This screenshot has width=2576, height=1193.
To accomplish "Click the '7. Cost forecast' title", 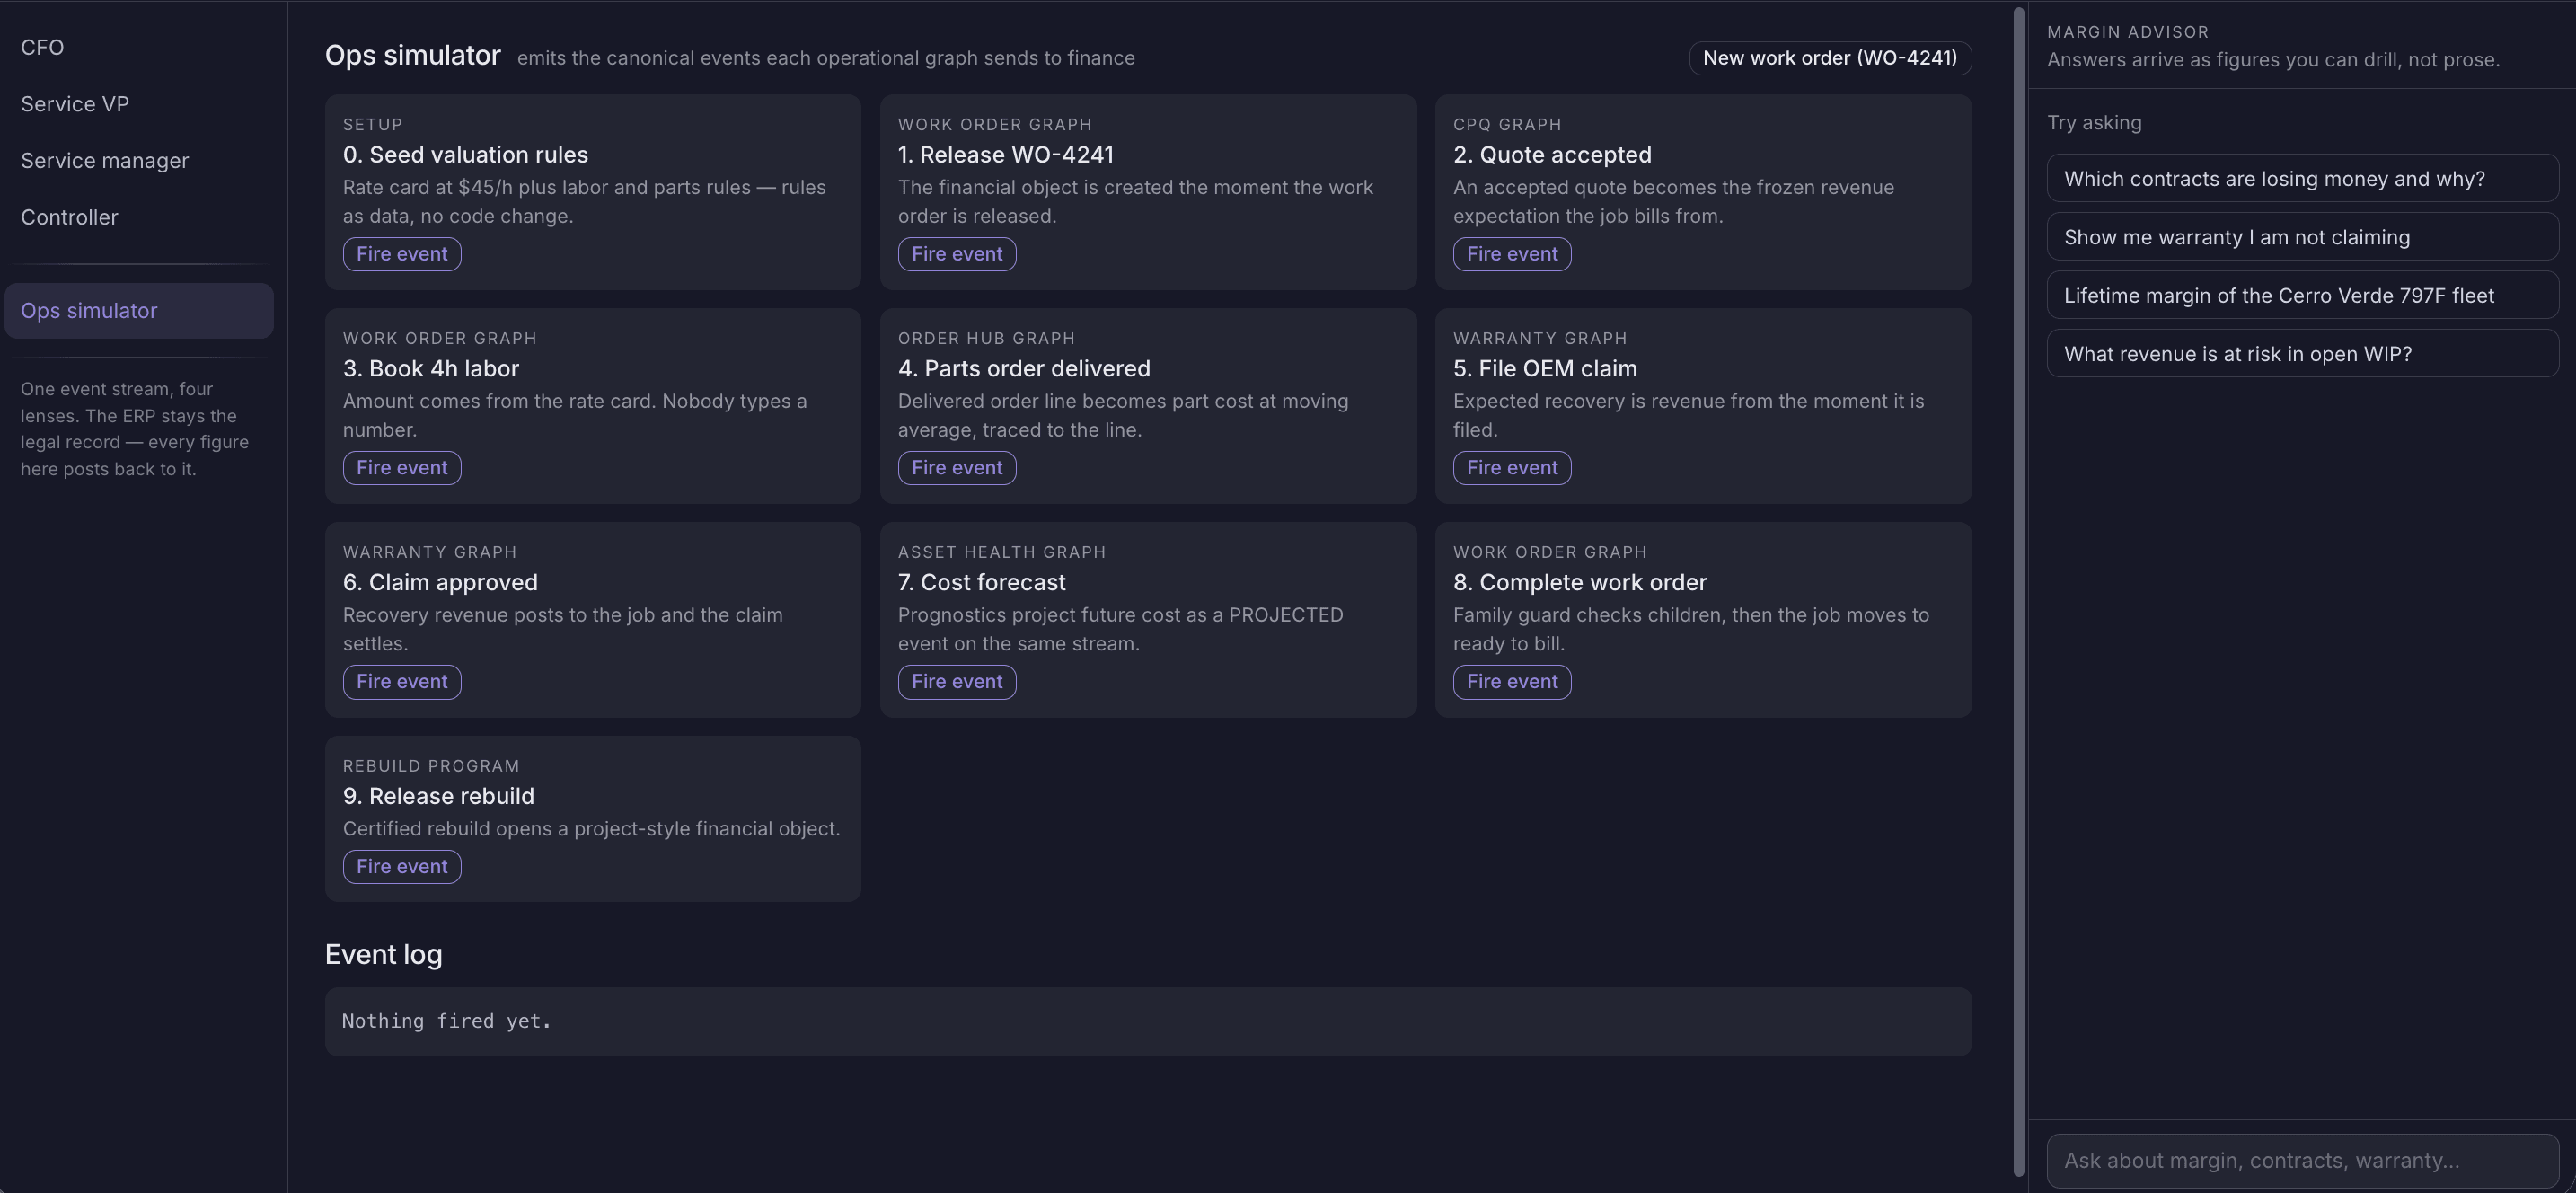I will (981, 583).
